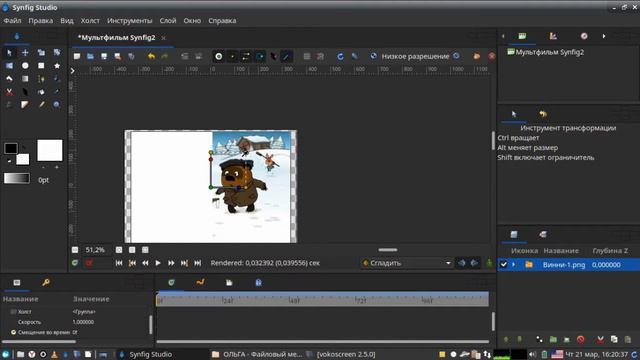Select the Transform tool in toolbox
This screenshot has height=360, width=640.
[x=9, y=53]
